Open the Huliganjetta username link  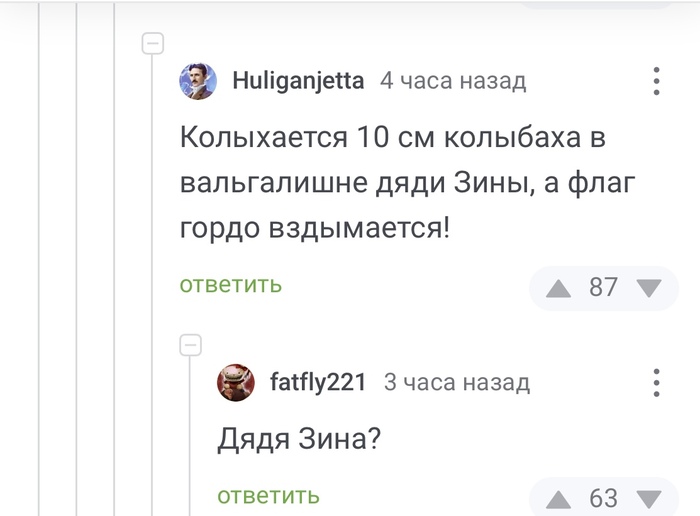tap(298, 81)
